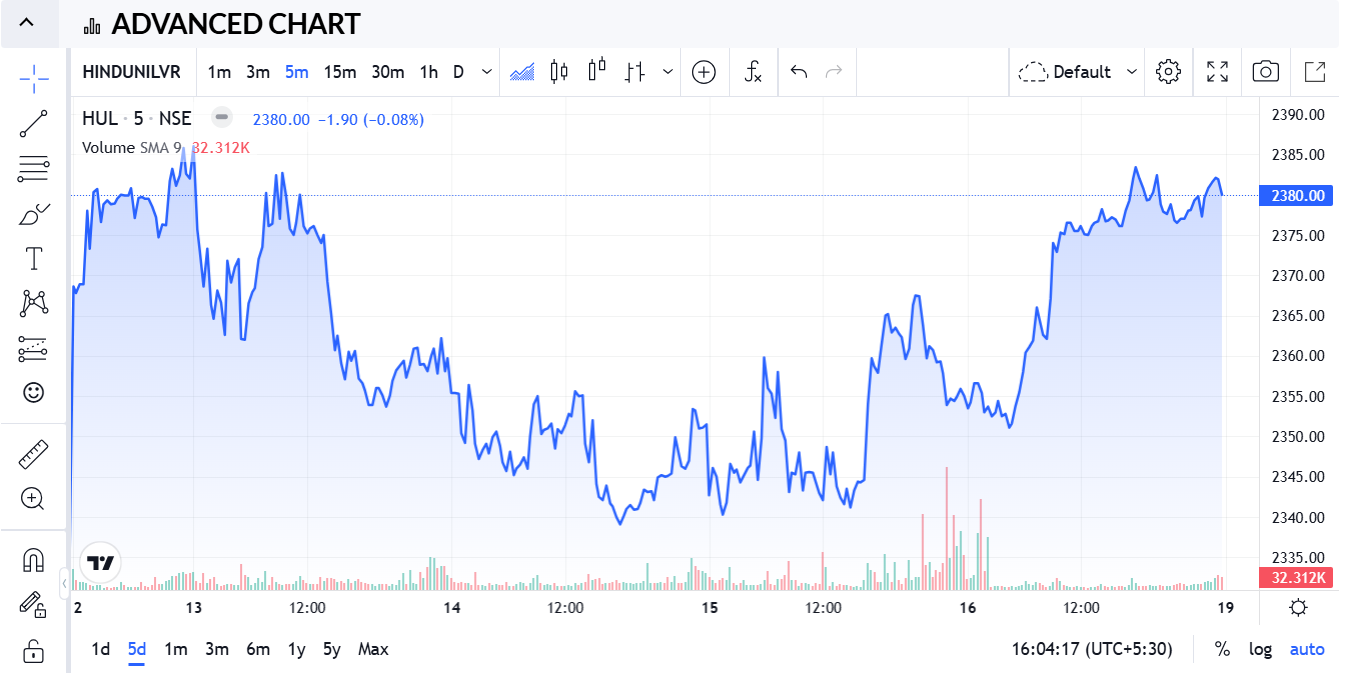Select the Text annotation tool

click(x=33, y=259)
